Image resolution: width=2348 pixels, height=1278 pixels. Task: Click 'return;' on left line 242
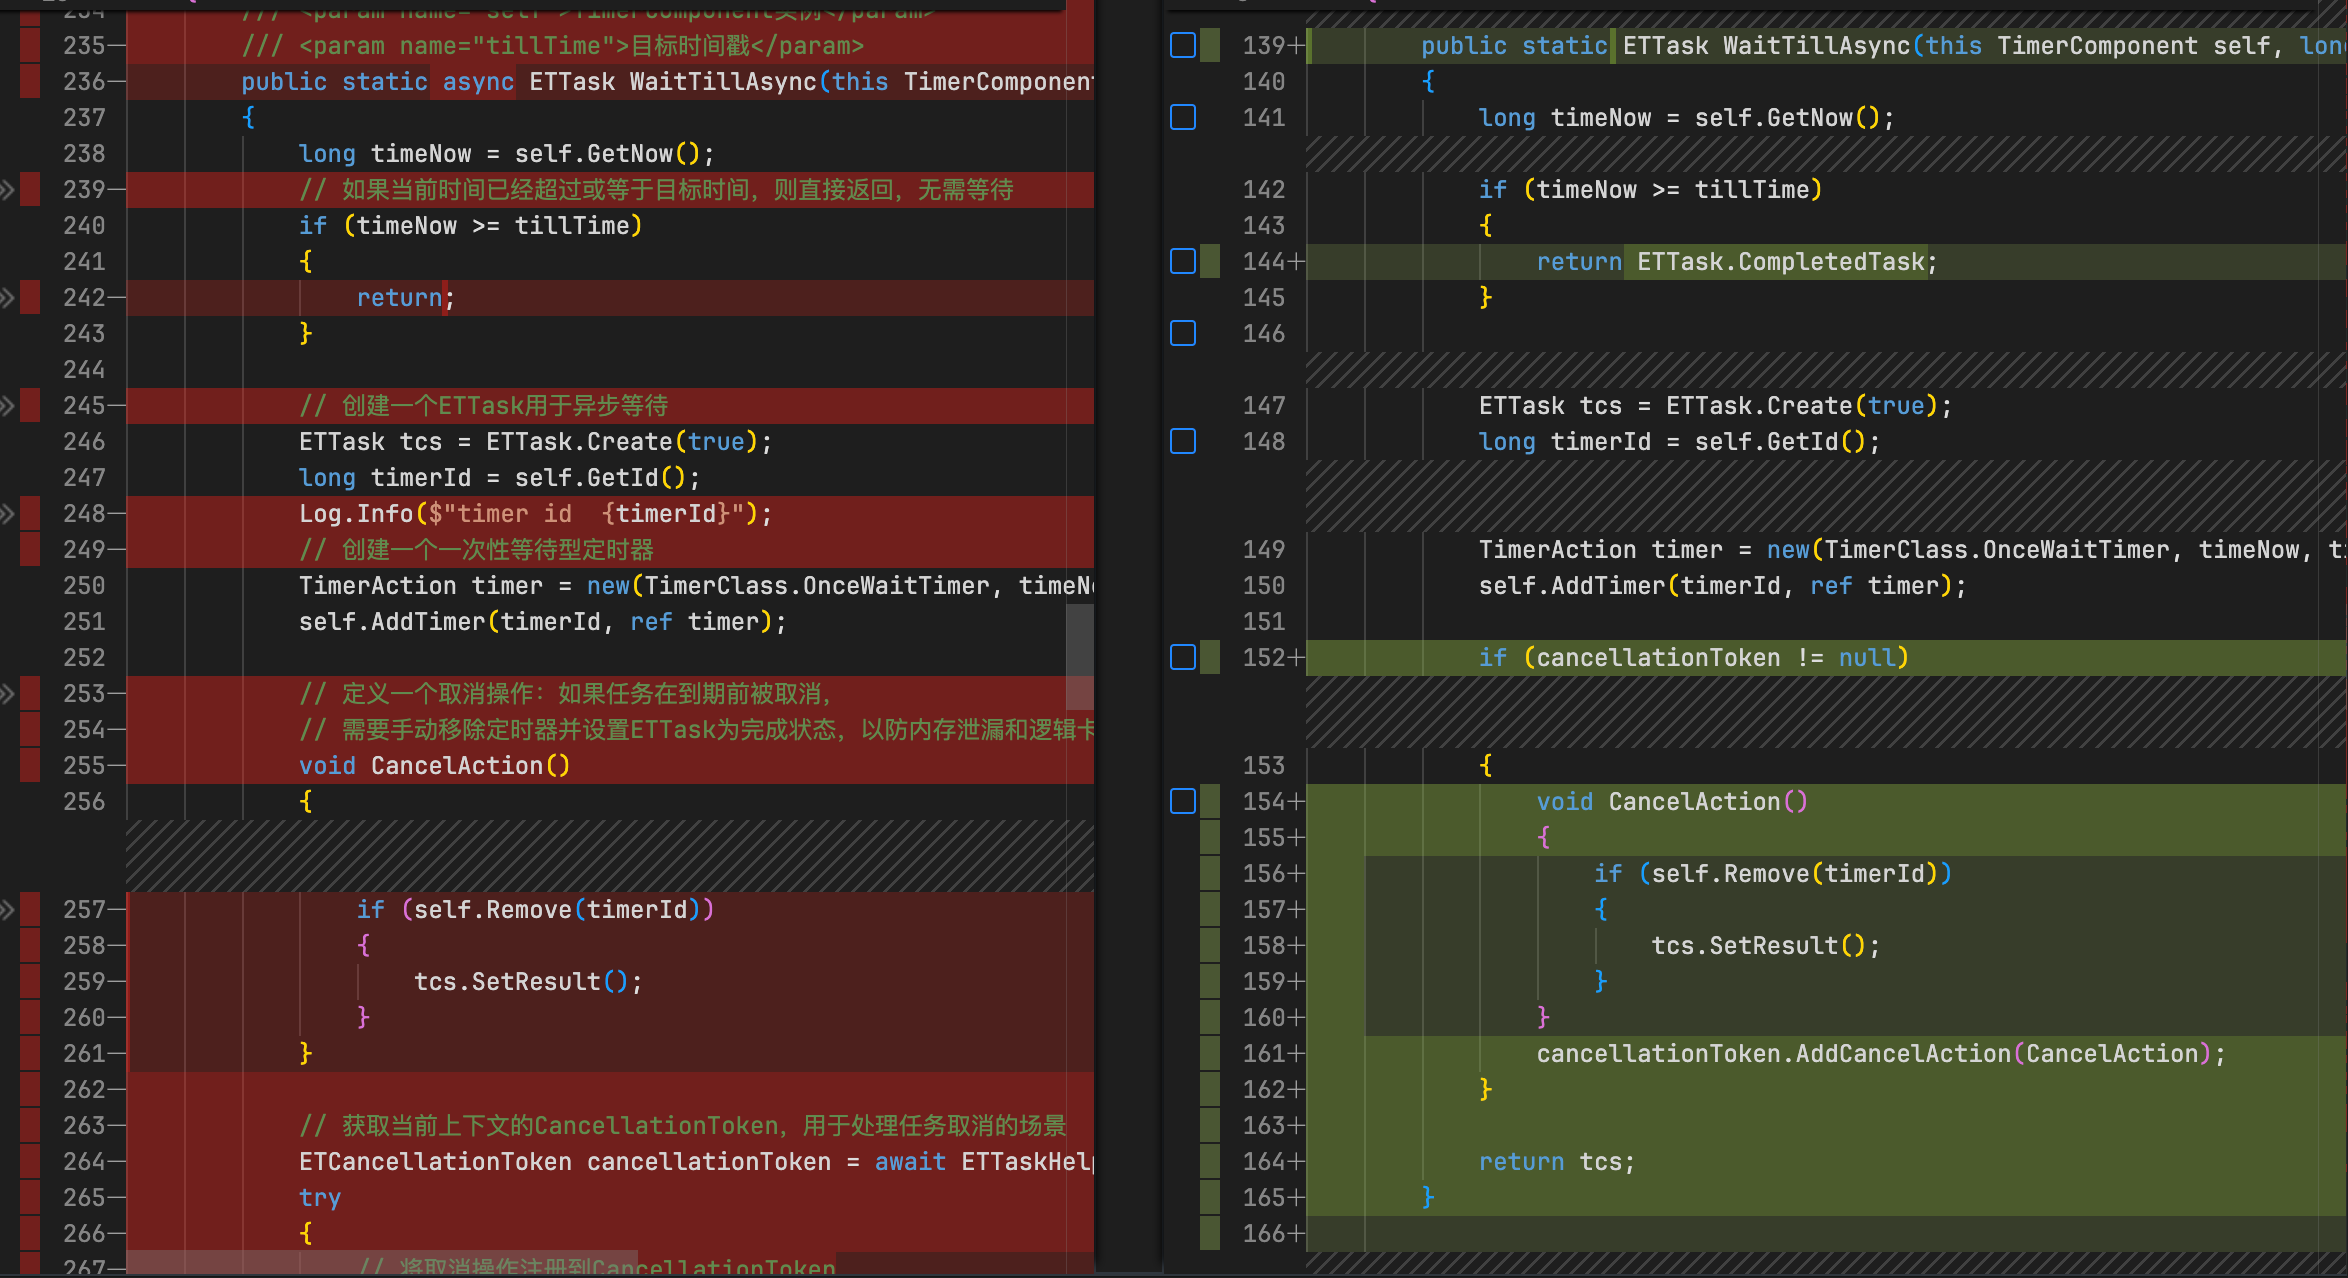(x=406, y=298)
